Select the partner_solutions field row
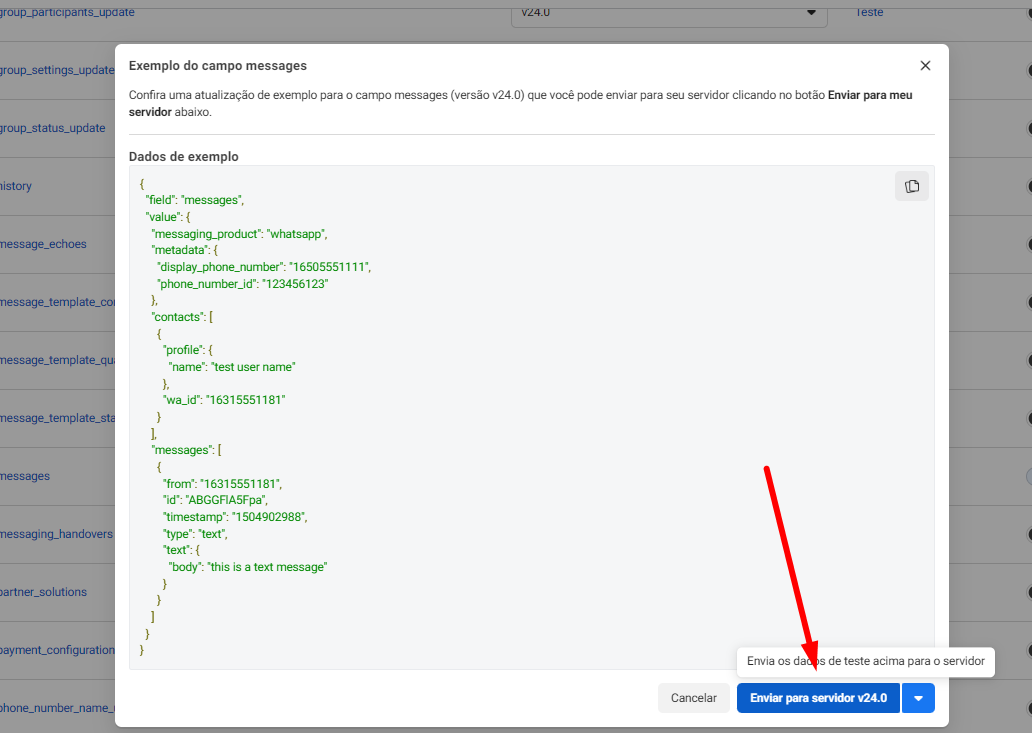The height and width of the screenshot is (733, 1032). click(x=43, y=592)
